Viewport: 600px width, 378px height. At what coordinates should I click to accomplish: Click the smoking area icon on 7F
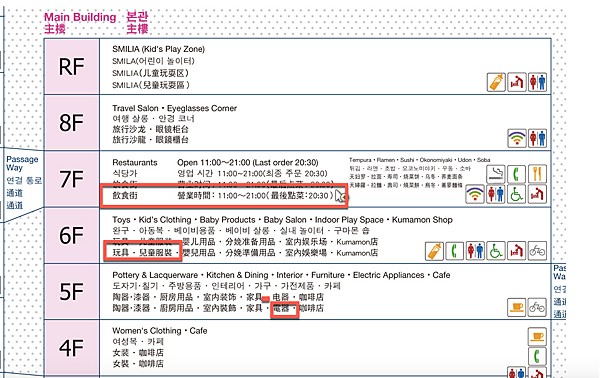point(496,174)
